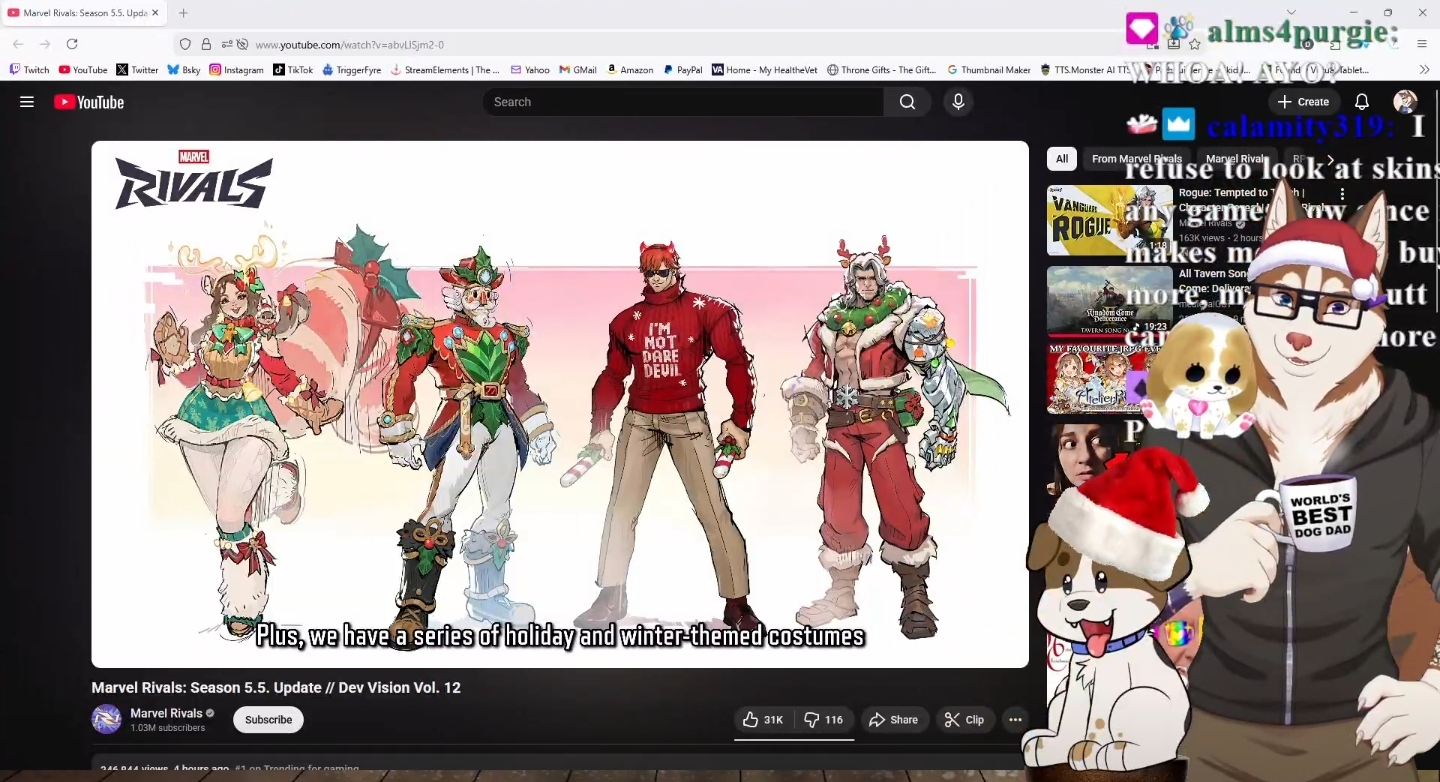This screenshot has height=782, width=1440.
Task: Open the Thumbnail Maker bookmark
Action: 989,70
